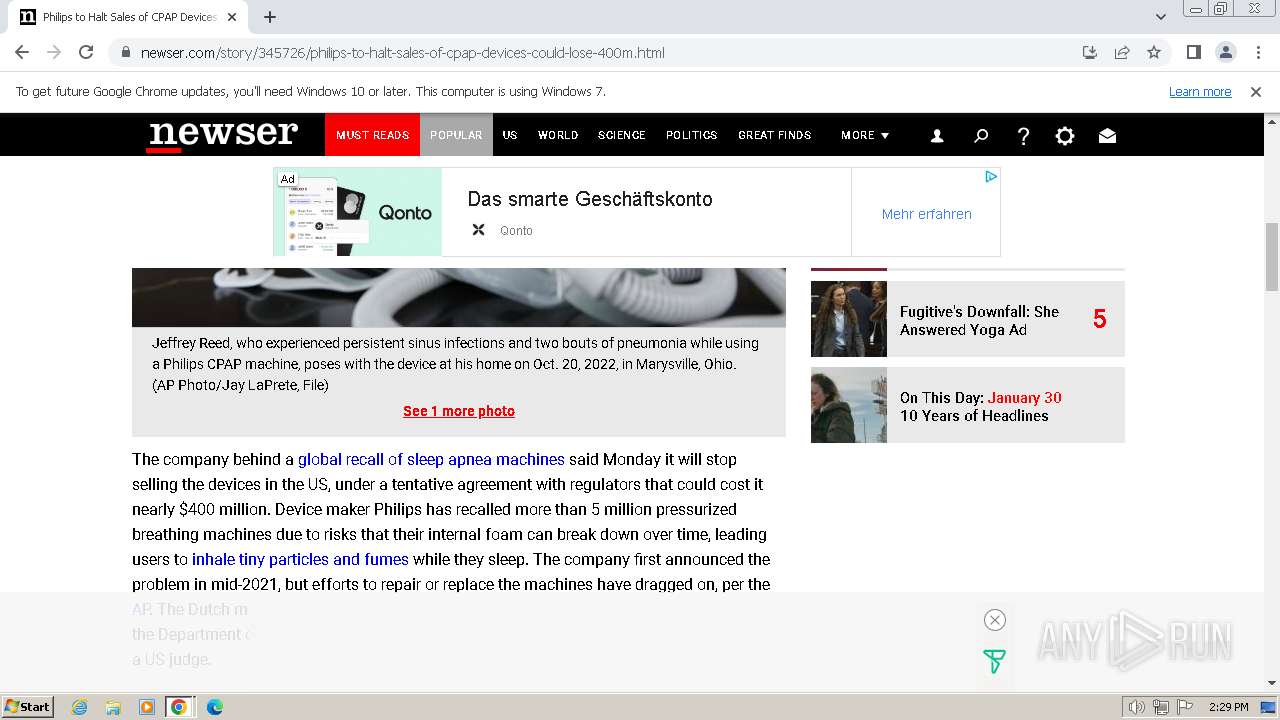Screen dimensions: 1280x720
Task: Open the WORLD news section
Action: [x=558, y=135]
